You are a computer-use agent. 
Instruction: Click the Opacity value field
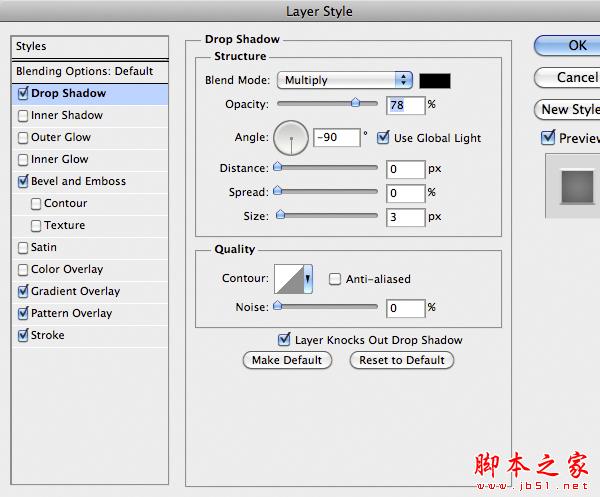[406, 105]
